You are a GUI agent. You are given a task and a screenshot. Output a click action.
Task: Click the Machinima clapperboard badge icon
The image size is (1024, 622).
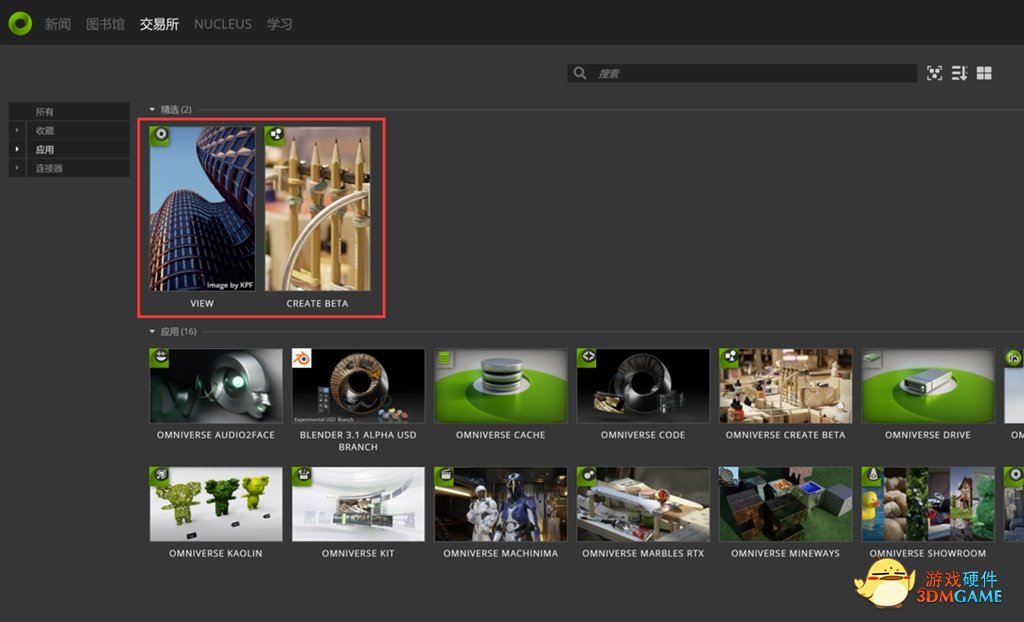click(444, 476)
